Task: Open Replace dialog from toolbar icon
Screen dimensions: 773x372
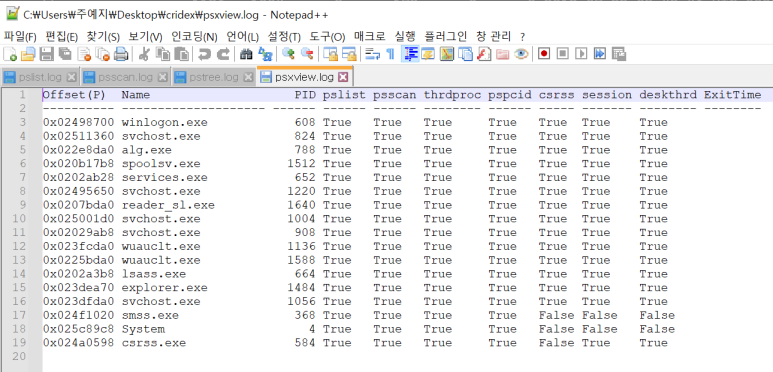Action: click(265, 54)
